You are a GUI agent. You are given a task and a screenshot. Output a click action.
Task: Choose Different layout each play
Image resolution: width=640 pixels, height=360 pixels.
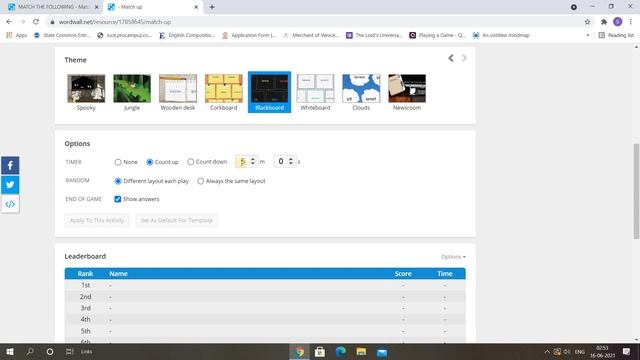coord(118,181)
